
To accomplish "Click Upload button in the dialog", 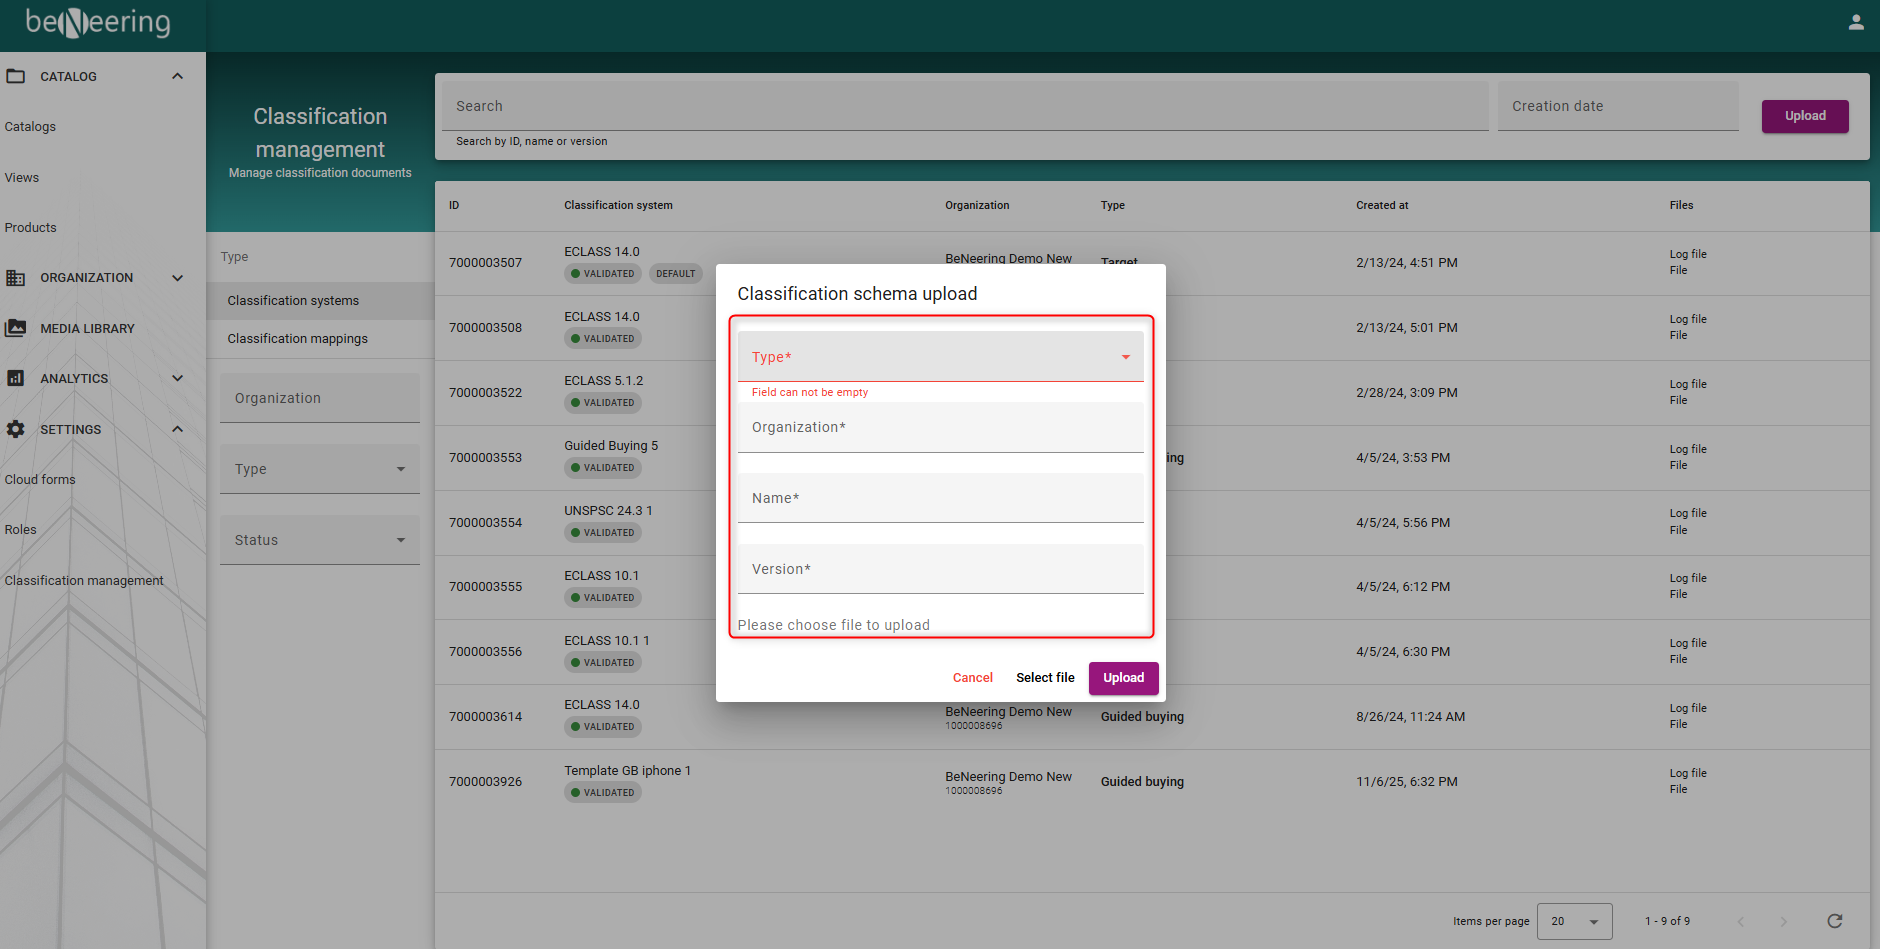I will click(1123, 678).
